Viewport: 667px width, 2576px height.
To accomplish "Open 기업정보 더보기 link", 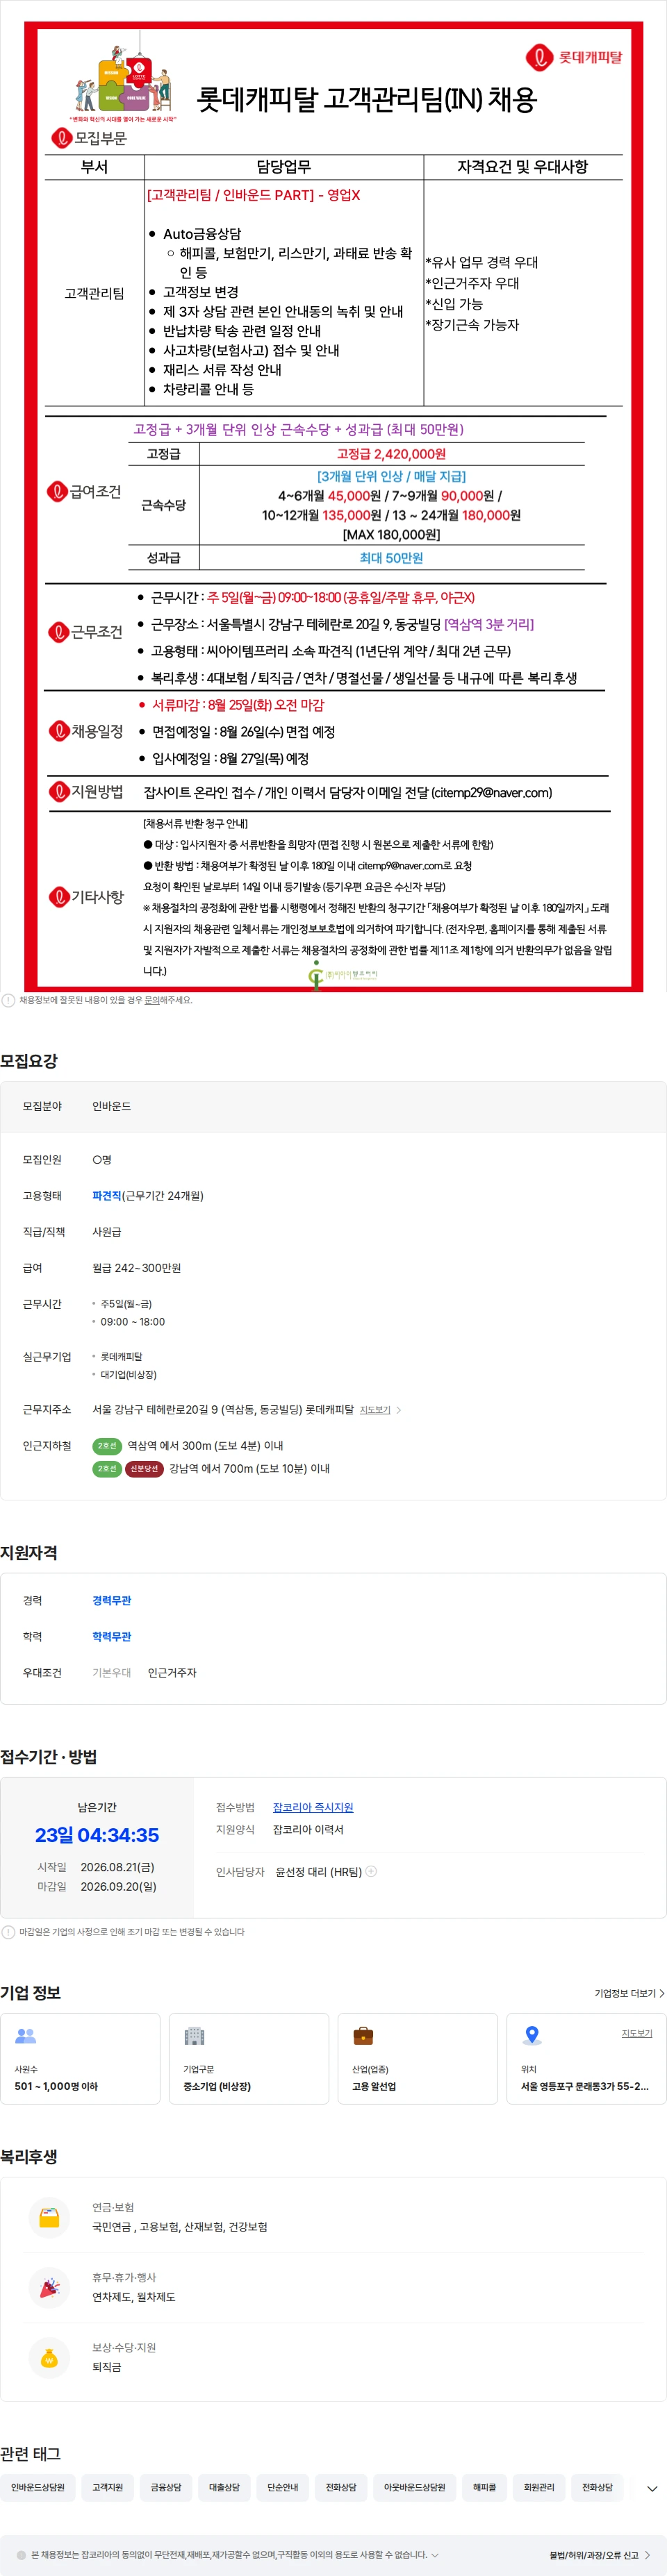I will pos(629,1993).
